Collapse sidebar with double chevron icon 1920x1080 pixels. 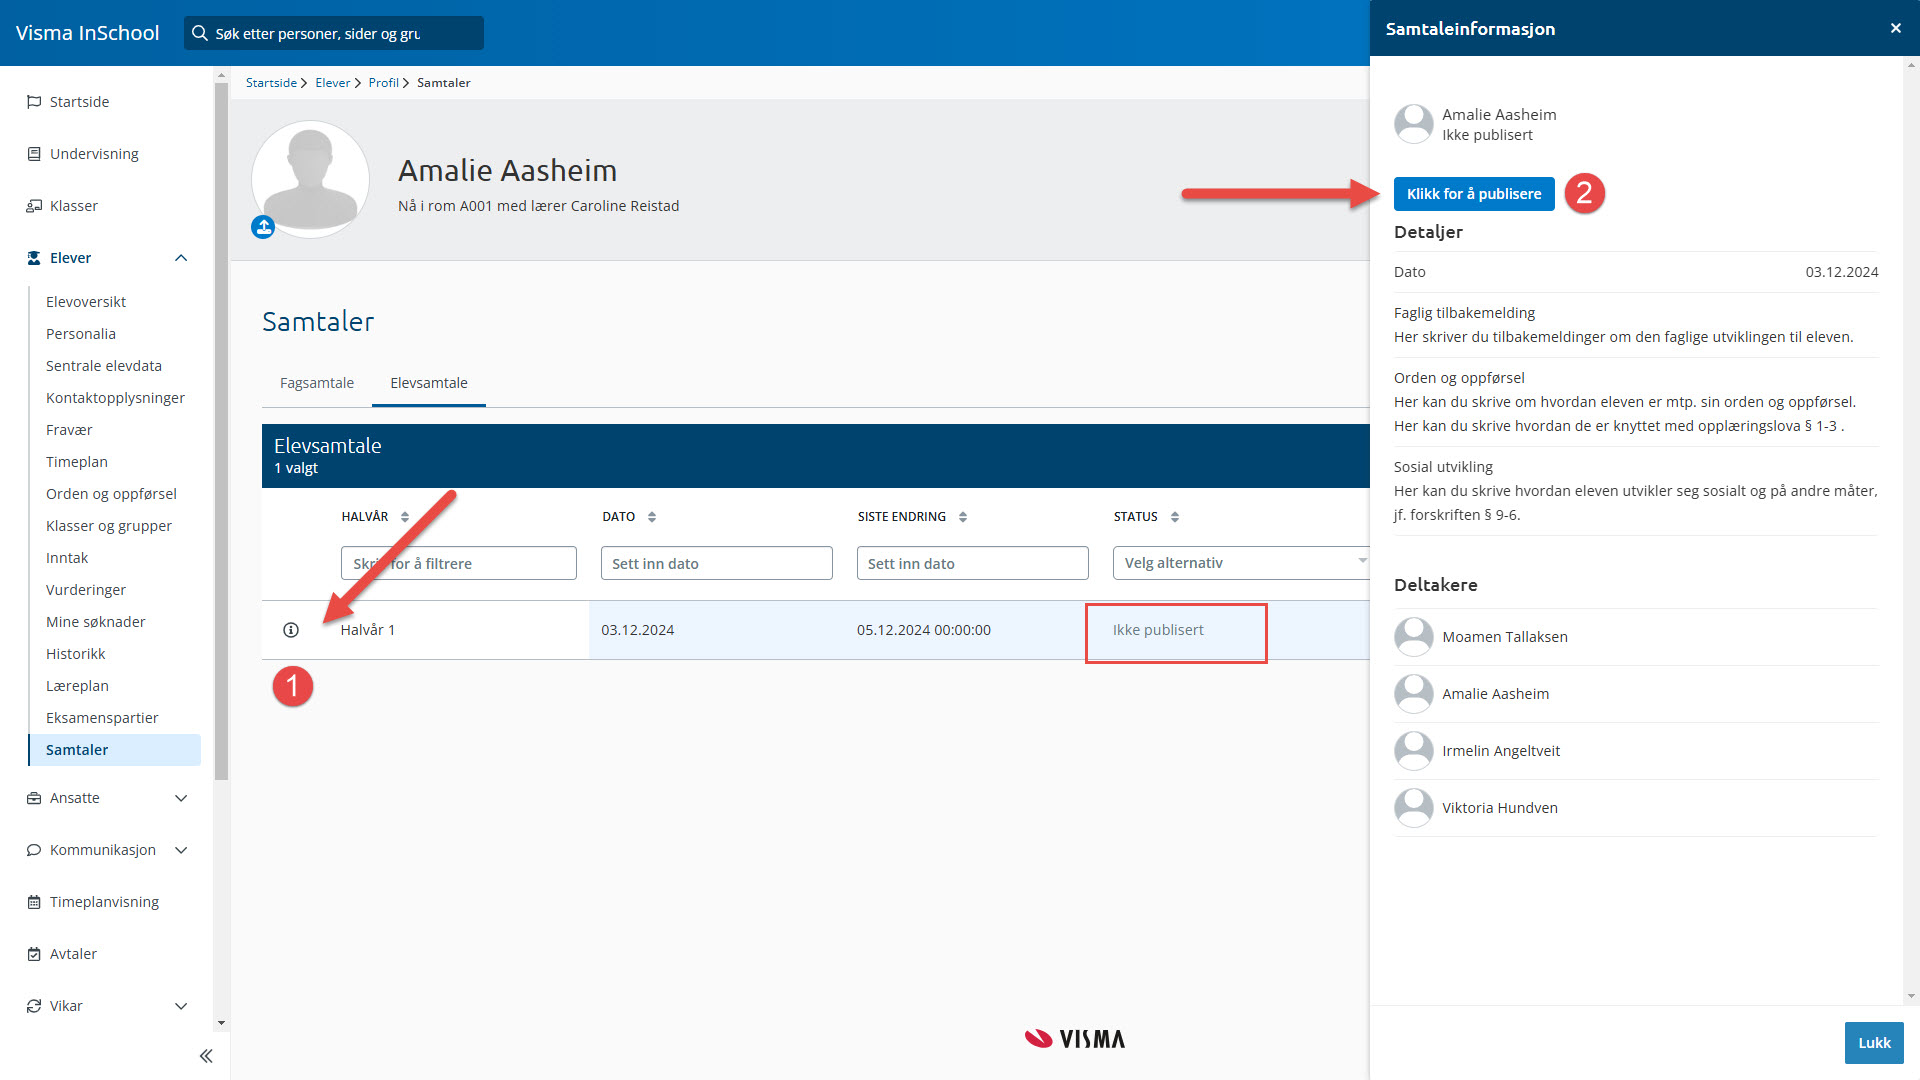click(x=206, y=1056)
